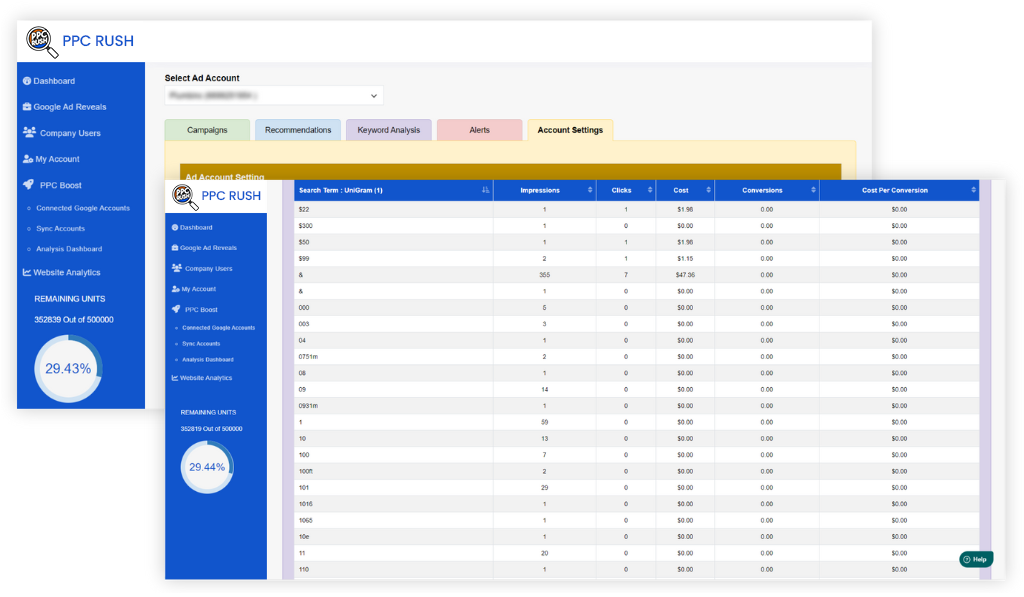Click My Account icon in front window

176,289
